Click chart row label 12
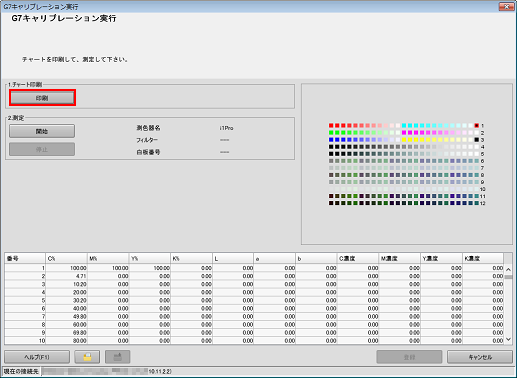This screenshot has width=517, height=378. 482,203
